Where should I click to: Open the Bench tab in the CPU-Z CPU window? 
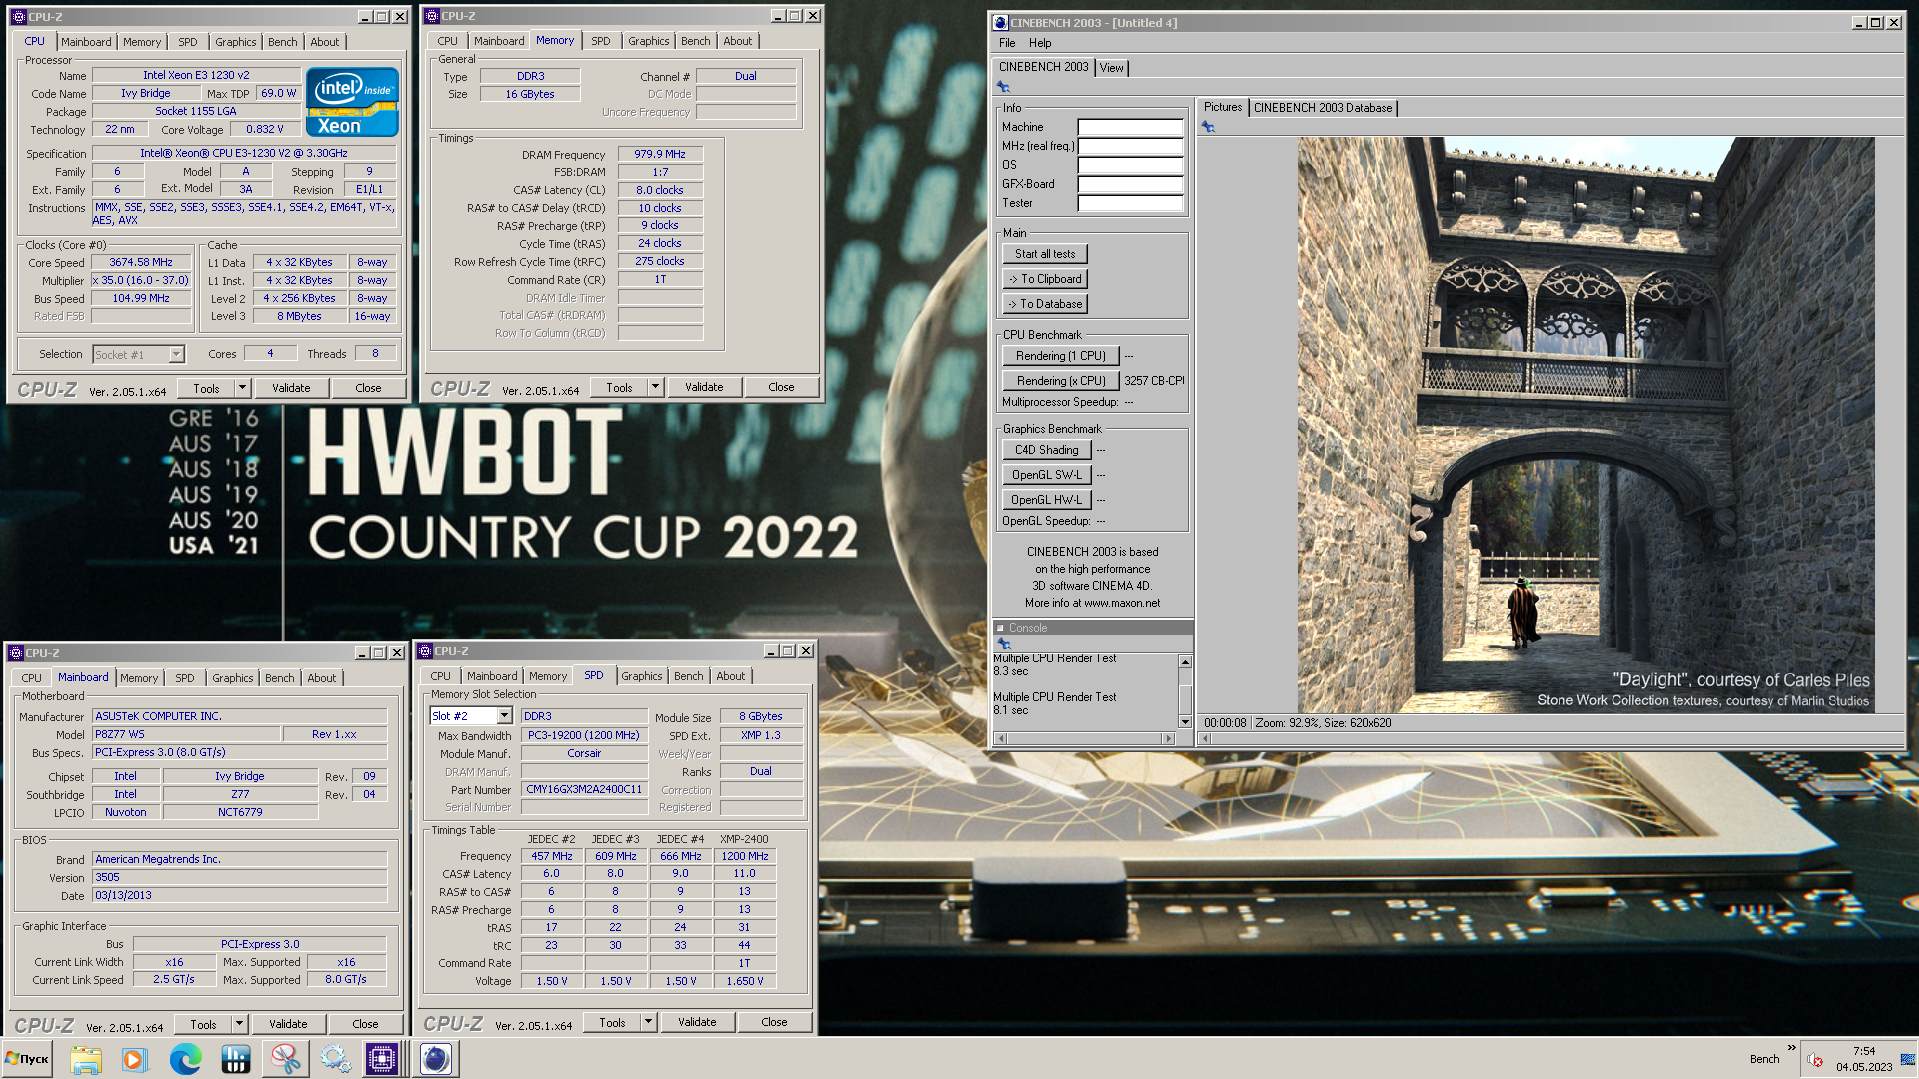[x=282, y=42]
